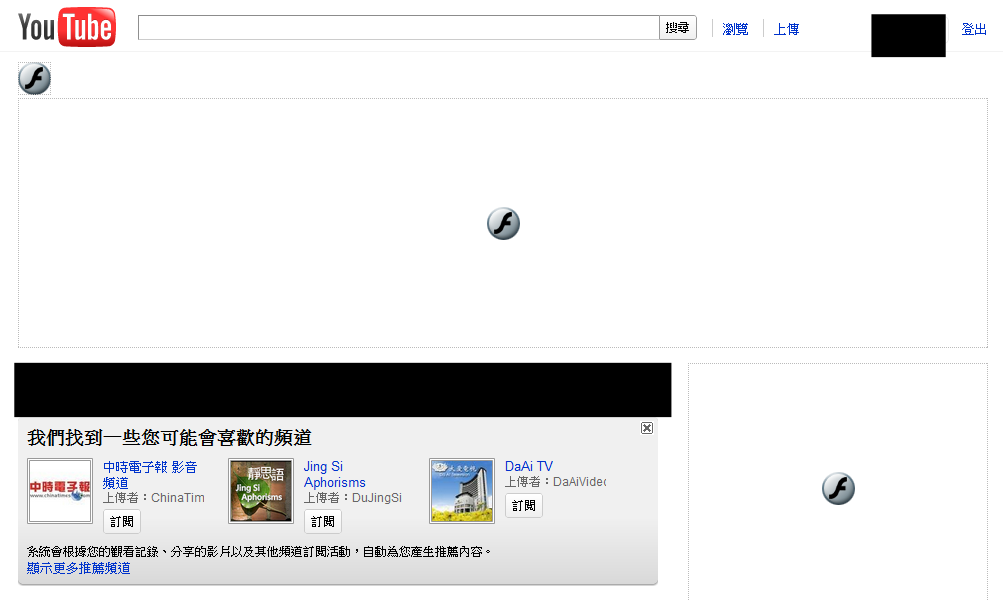
Task: Click uploader text 上傳者：DaAiVideo
Action: click(x=555, y=482)
